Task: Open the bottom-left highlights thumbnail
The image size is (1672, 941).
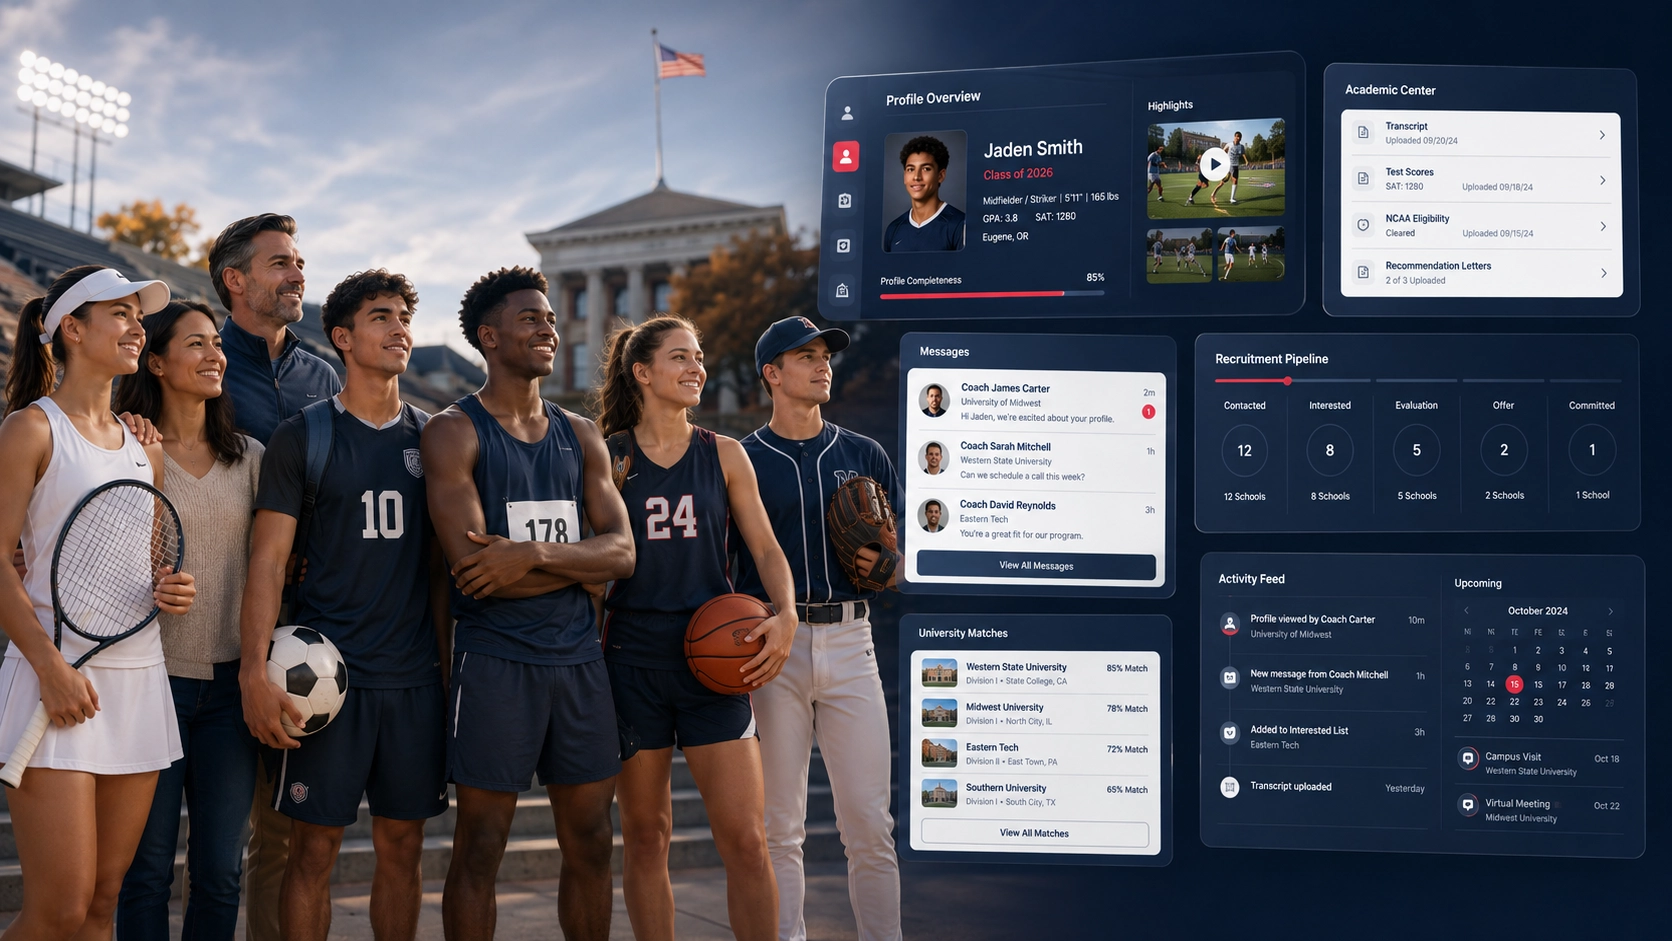Action: [x=1179, y=255]
